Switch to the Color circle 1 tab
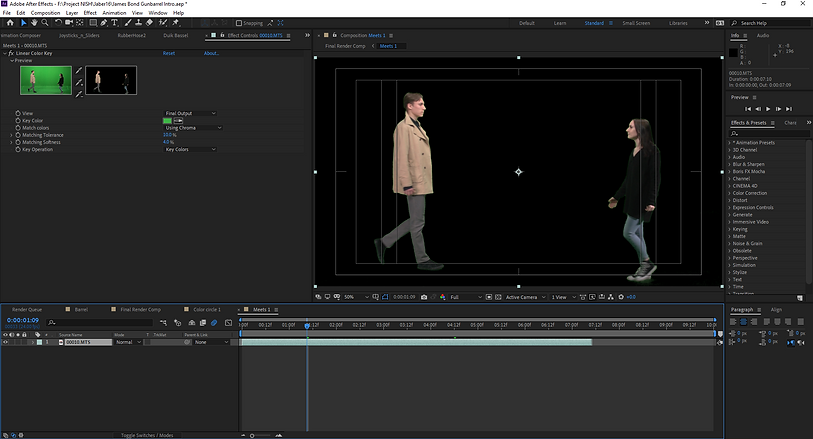The image size is (813, 439). pyautogui.click(x=207, y=309)
